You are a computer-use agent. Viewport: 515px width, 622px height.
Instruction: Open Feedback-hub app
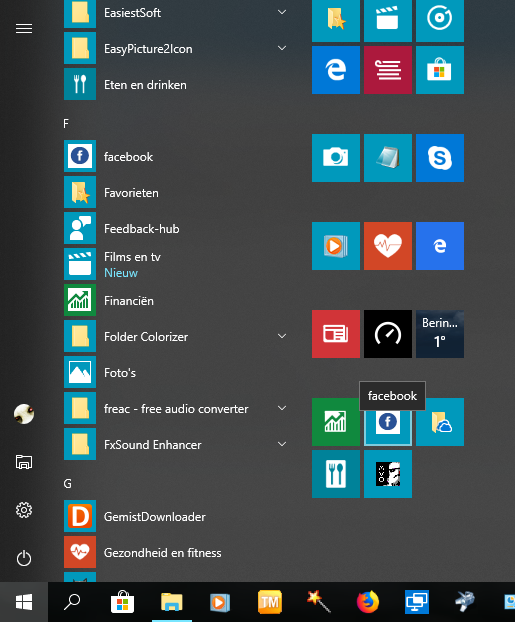tap(175, 228)
